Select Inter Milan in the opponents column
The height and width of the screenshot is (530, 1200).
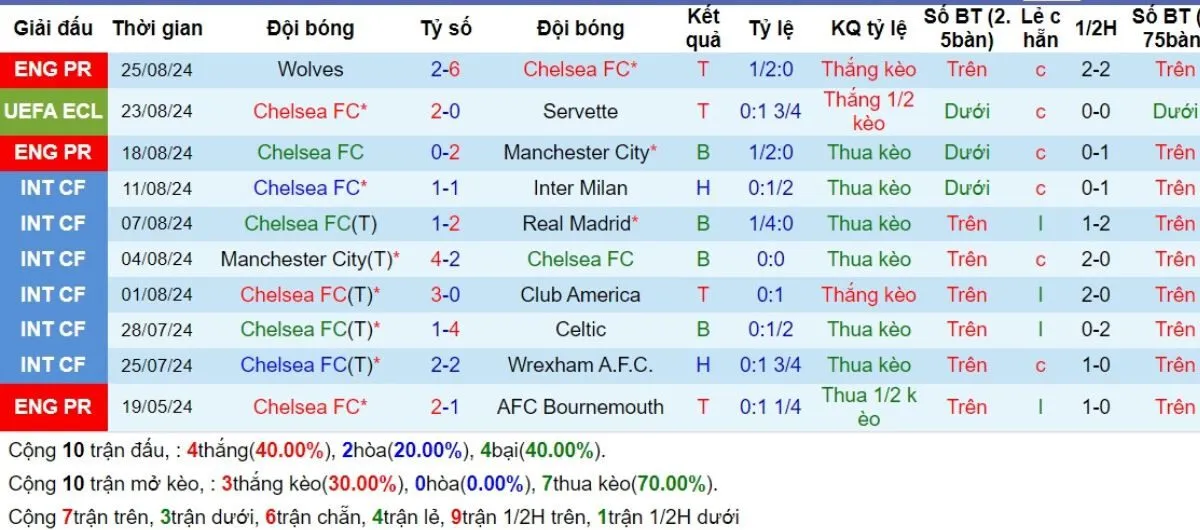point(580,188)
